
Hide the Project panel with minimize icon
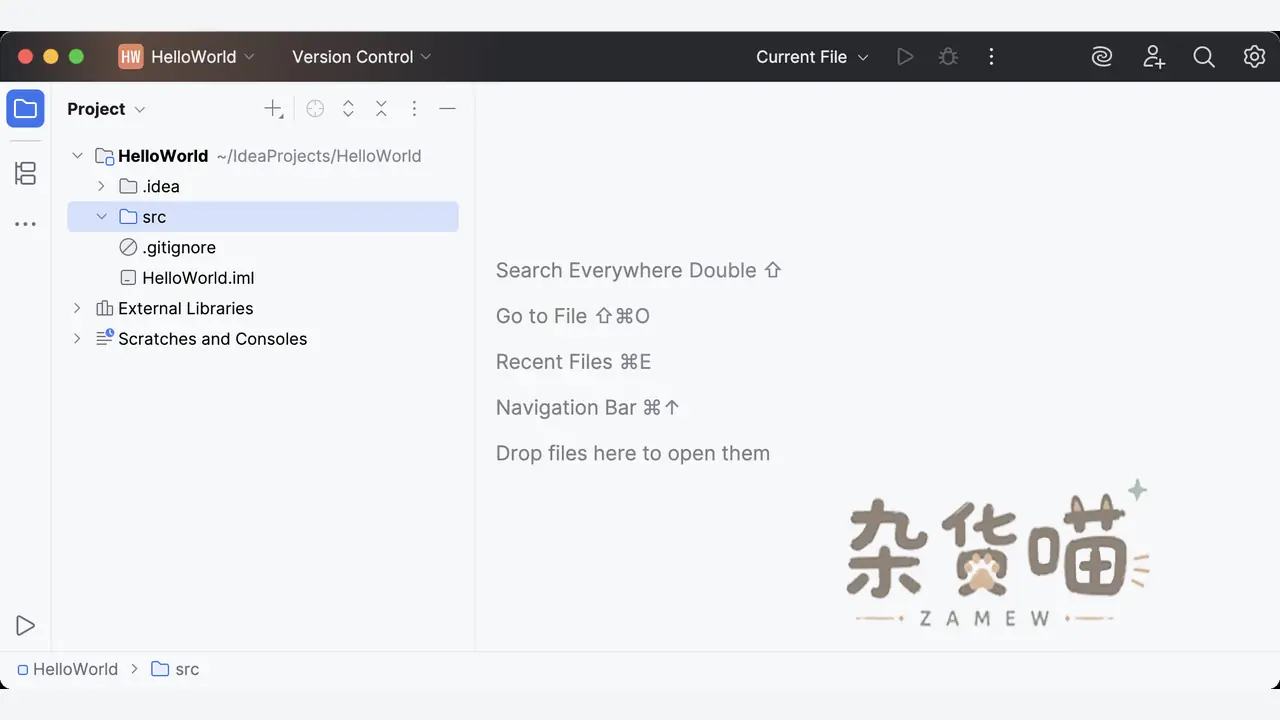coord(447,109)
